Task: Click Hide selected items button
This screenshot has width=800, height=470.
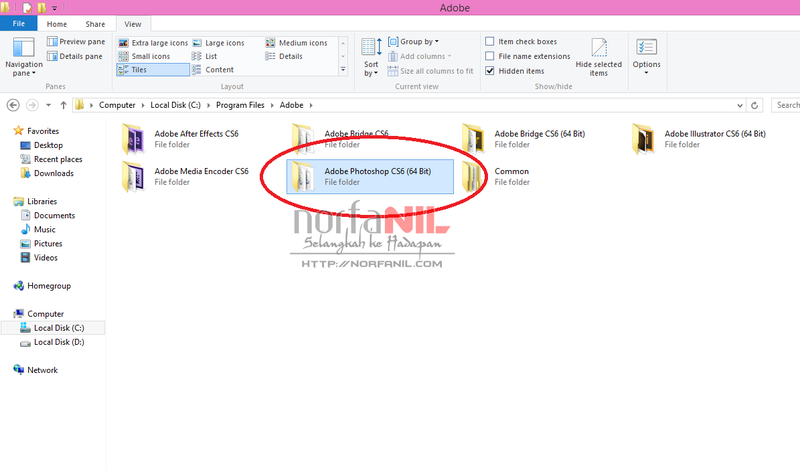Action: tap(598, 57)
